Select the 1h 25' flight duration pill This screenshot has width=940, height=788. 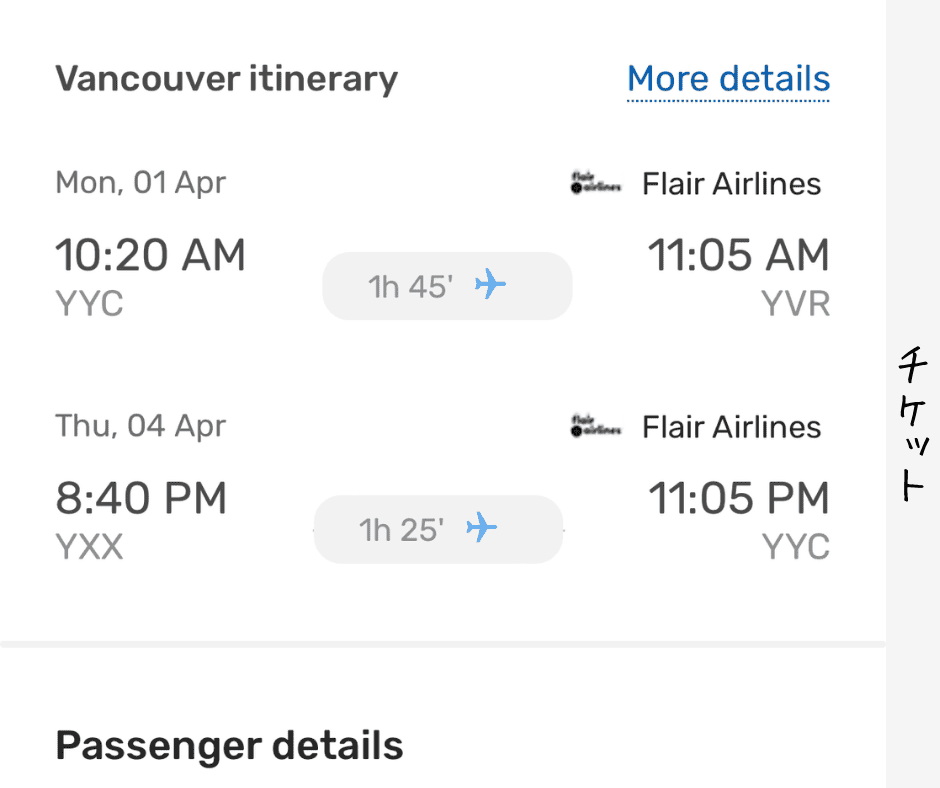click(x=438, y=528)
